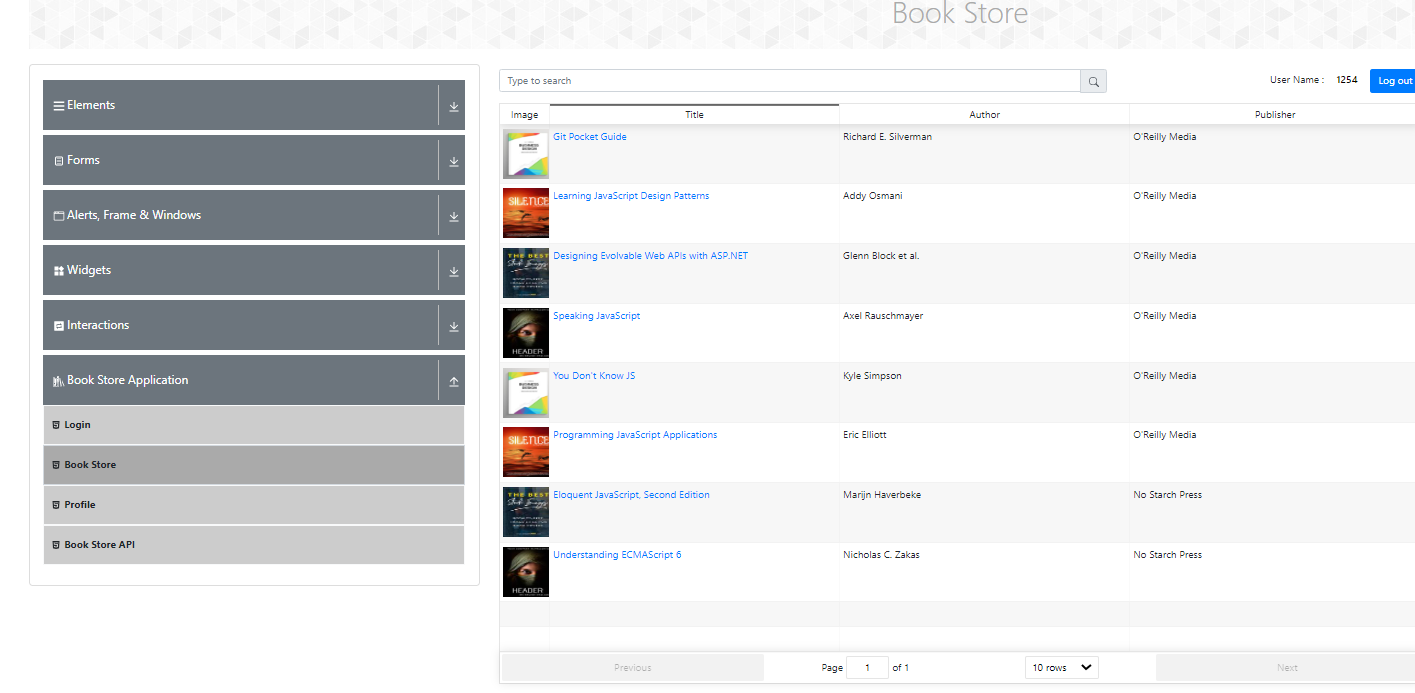Click the Elements hamburger icon

tap(59, 106)
